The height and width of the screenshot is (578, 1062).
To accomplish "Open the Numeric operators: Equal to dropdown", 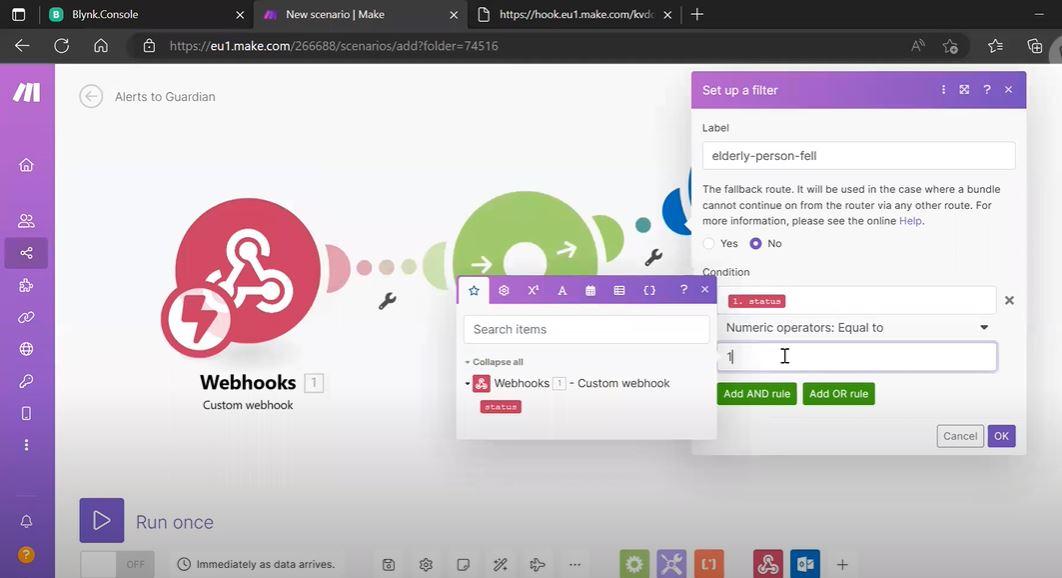I will coord(857,328).
